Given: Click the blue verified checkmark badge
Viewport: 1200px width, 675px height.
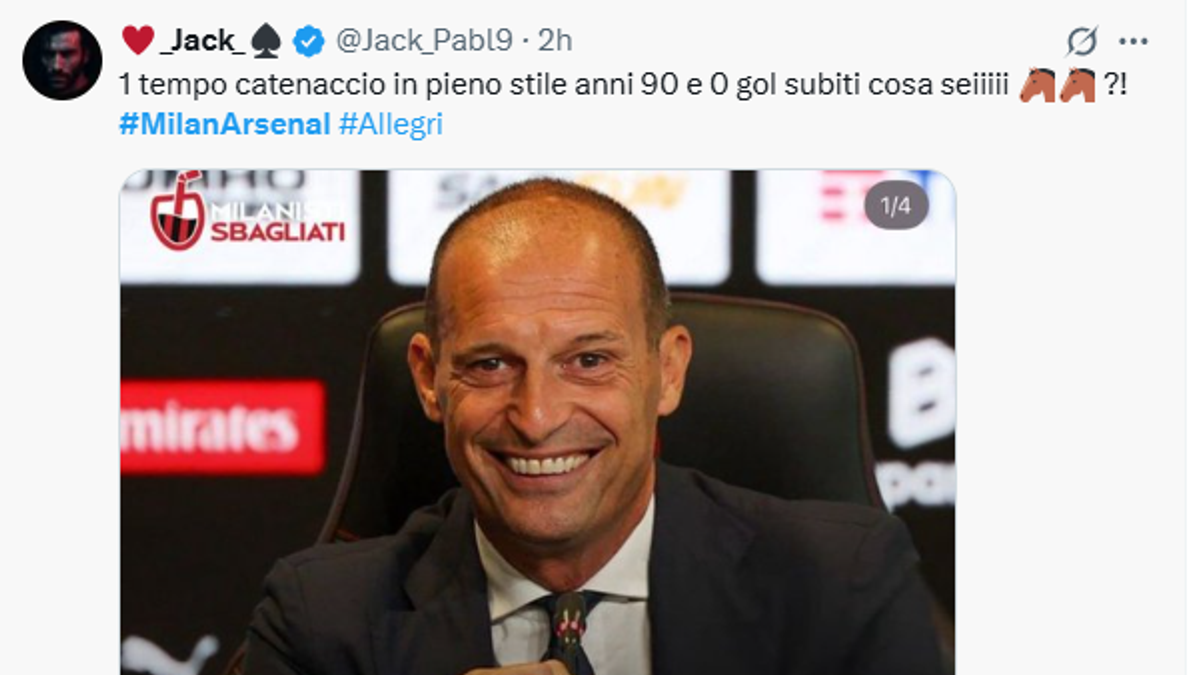Looking at the screenshot, I should [308, 41].
